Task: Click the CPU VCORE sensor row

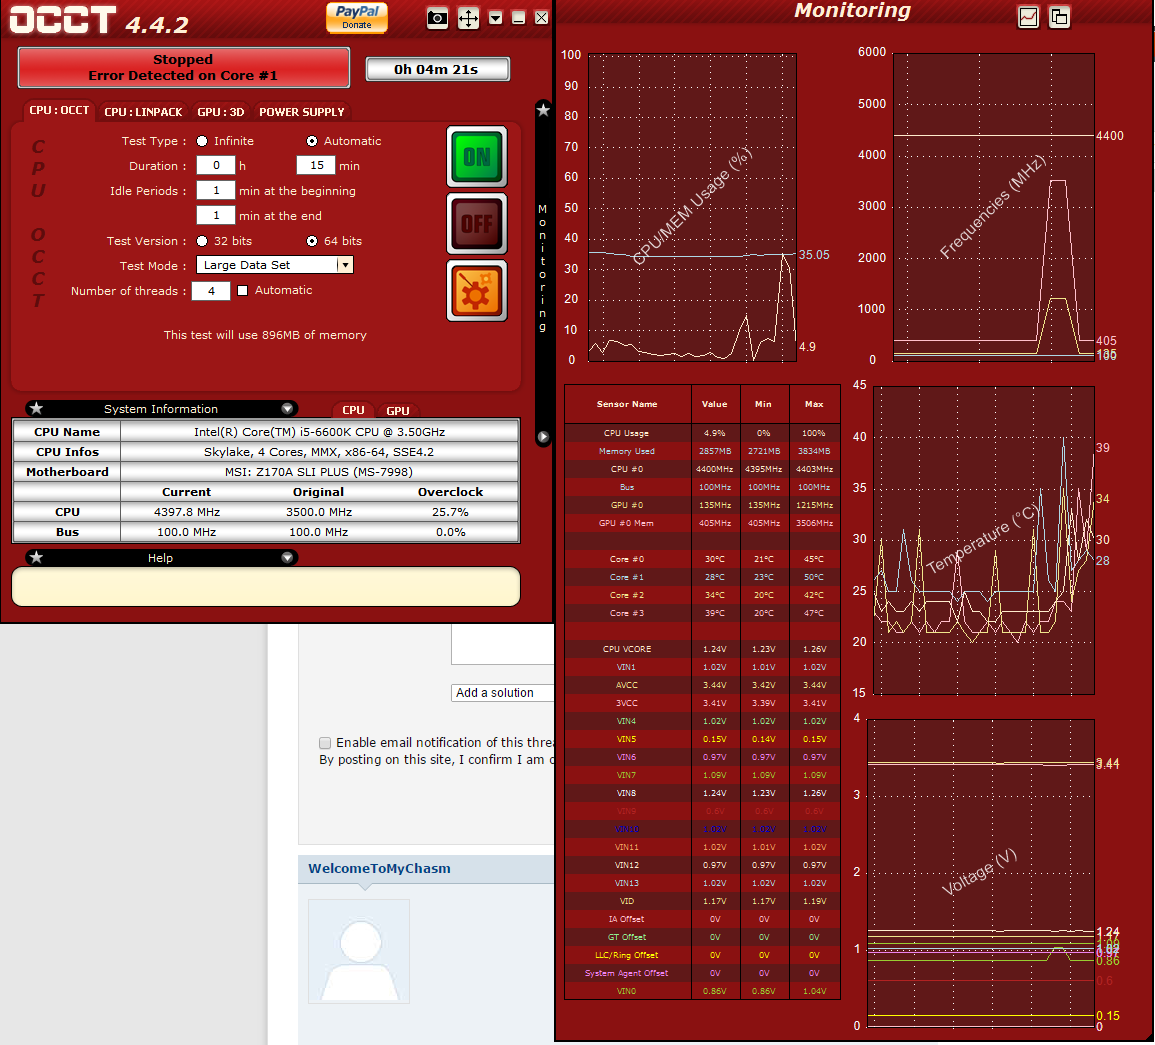Action: click(x=702, y=649)
